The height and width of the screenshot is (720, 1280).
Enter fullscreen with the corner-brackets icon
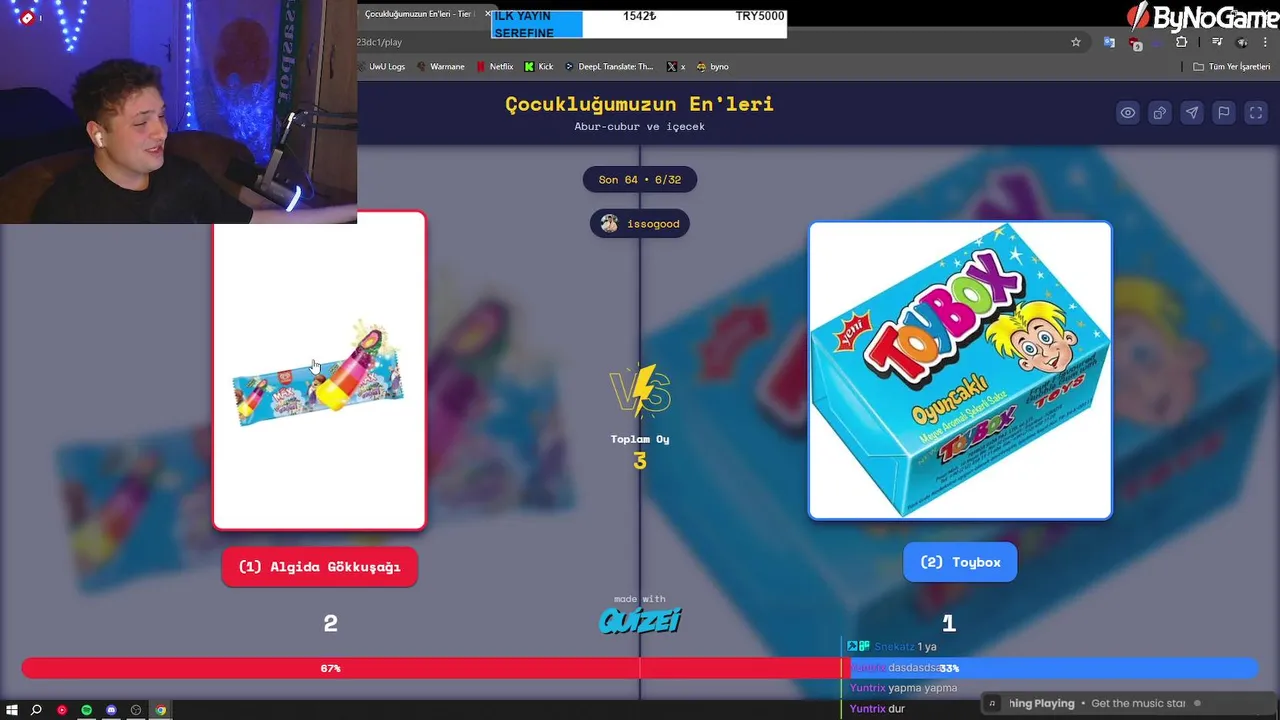click(x=1255, y=113)
